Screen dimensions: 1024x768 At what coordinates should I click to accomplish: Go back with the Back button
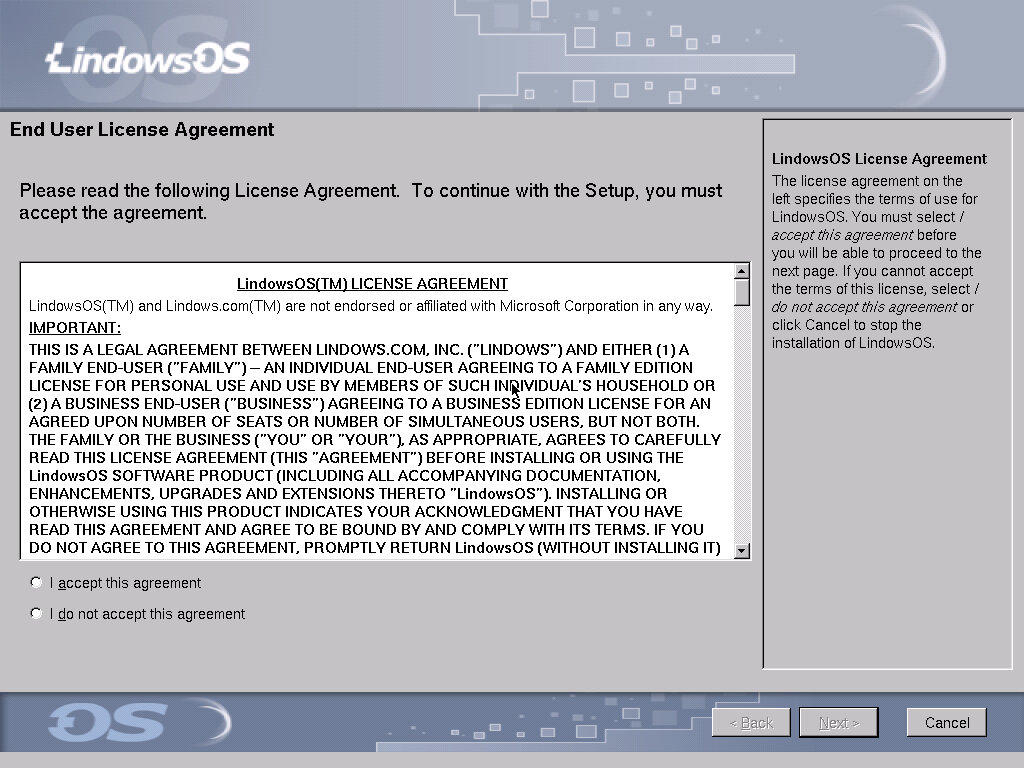pyautogui.click(x=751, y=722)
